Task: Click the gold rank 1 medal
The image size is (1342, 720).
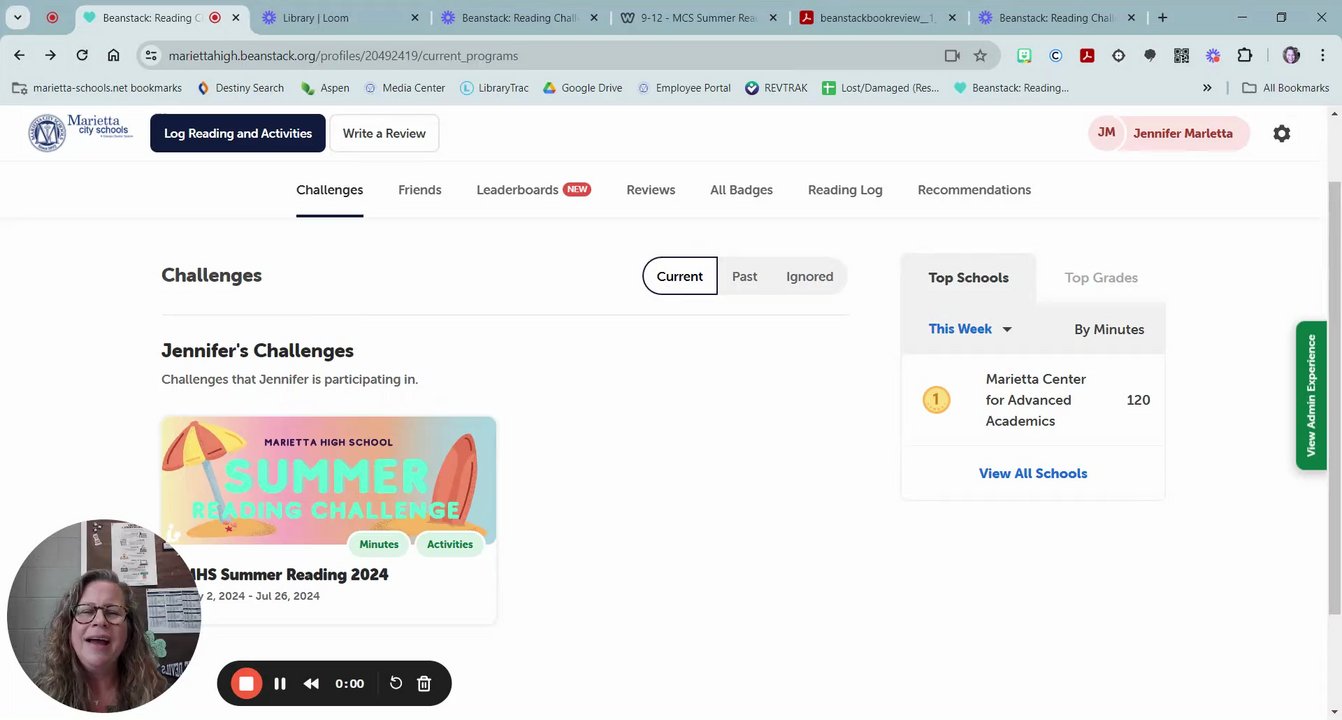Action: point(936,400)
